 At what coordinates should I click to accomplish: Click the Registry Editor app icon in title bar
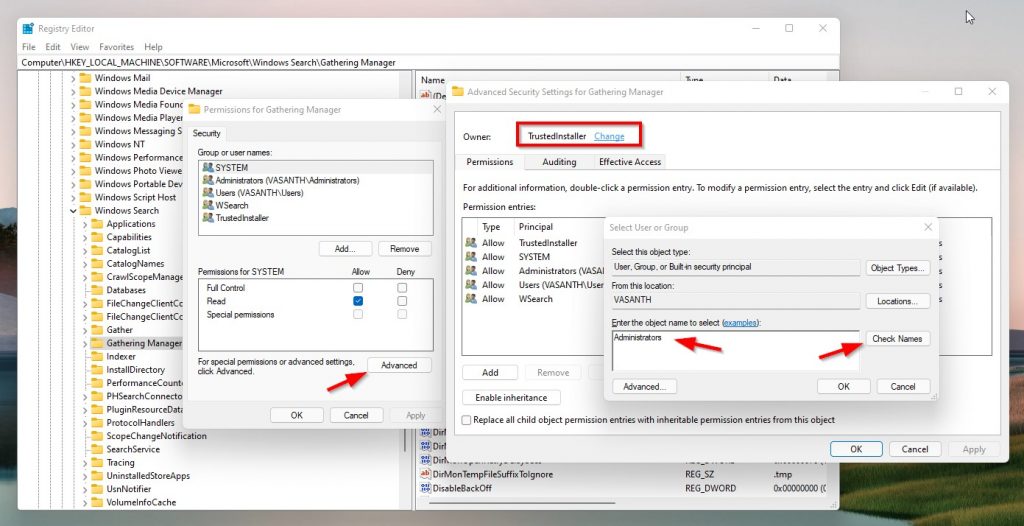(27, 29)
